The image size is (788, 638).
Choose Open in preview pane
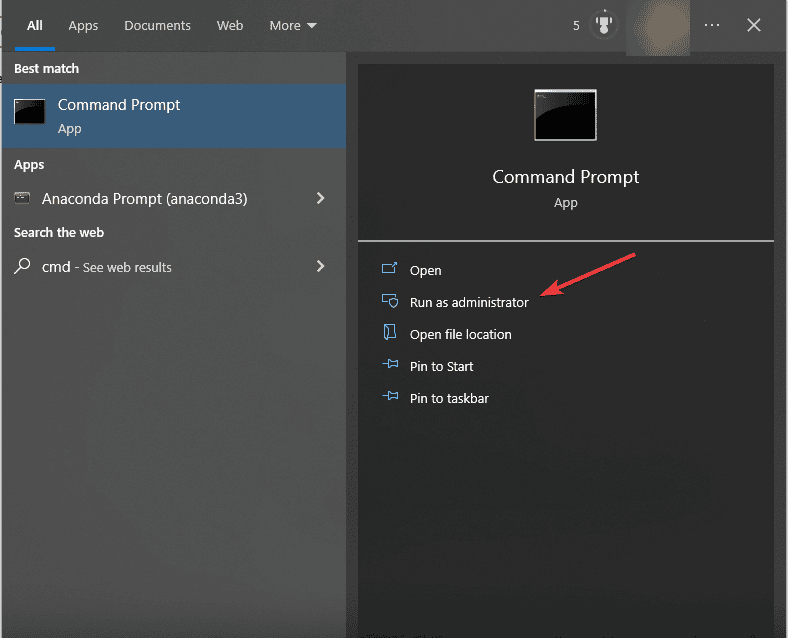point(425,270)
